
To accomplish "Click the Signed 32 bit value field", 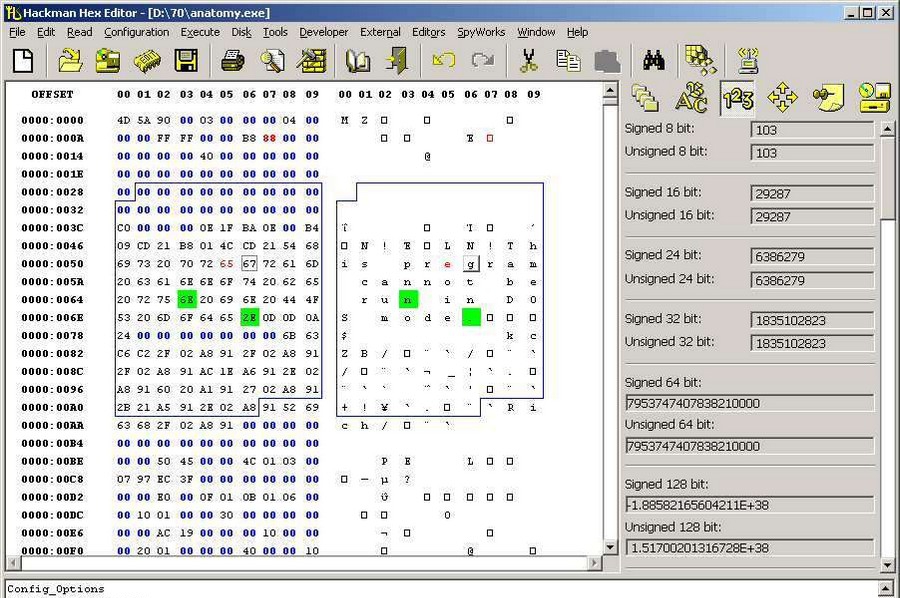I will [x=811, y=320].
